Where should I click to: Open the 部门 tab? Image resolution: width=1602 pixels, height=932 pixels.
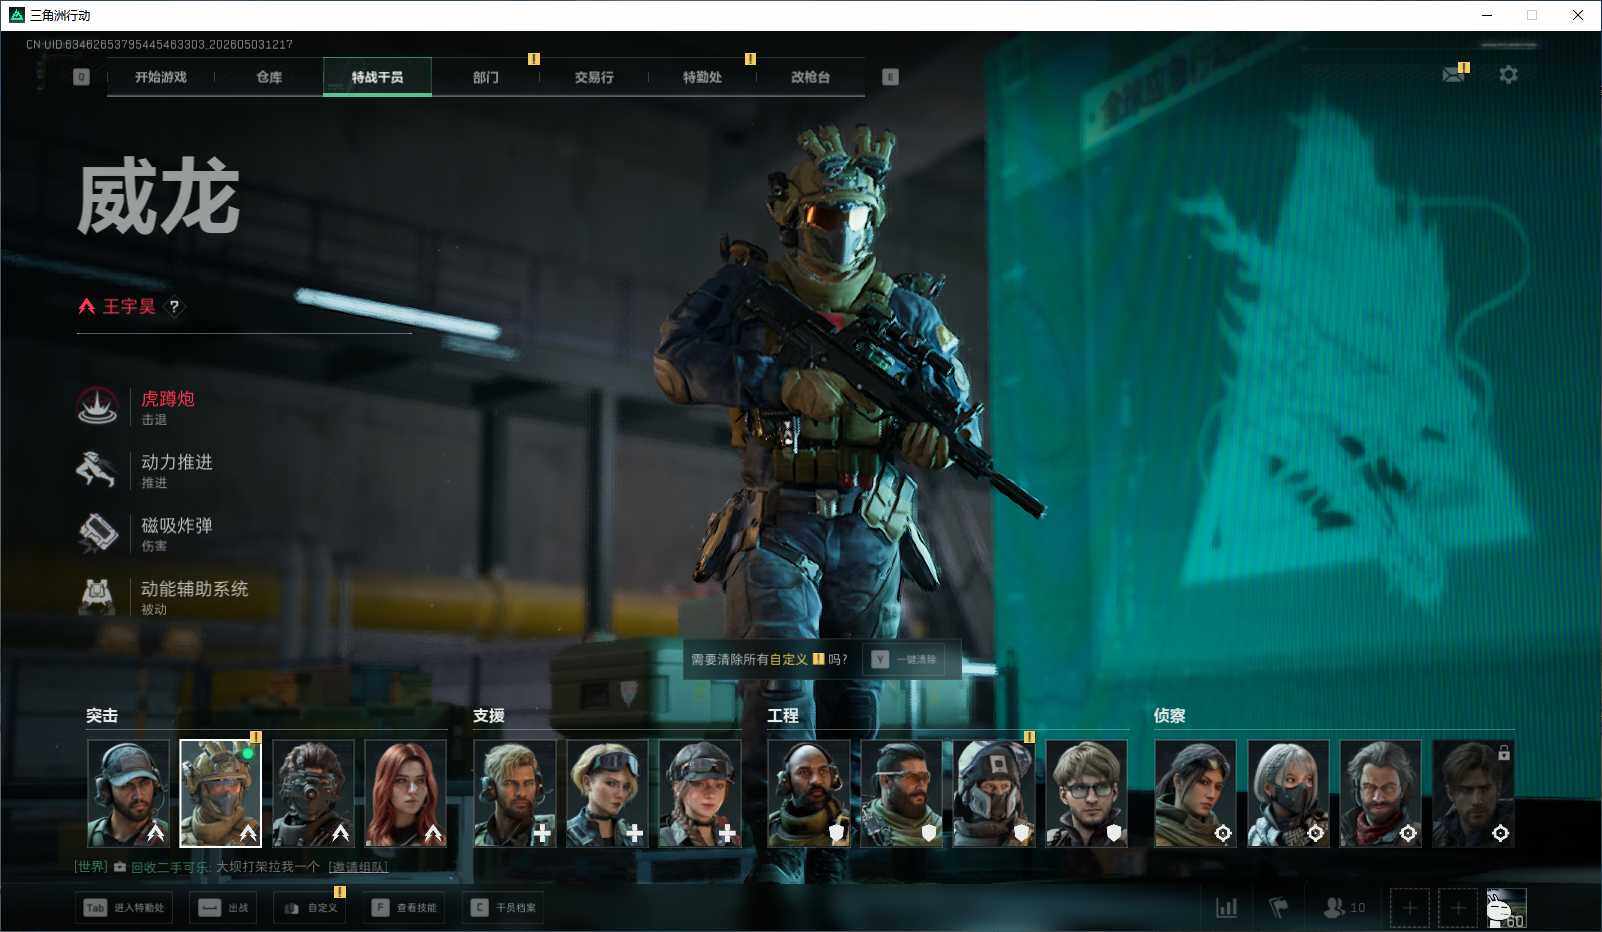point(486,77)
